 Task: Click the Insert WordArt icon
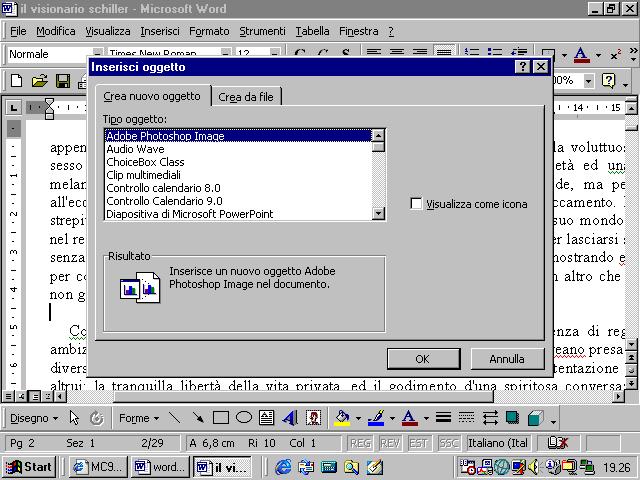point(290,418)
